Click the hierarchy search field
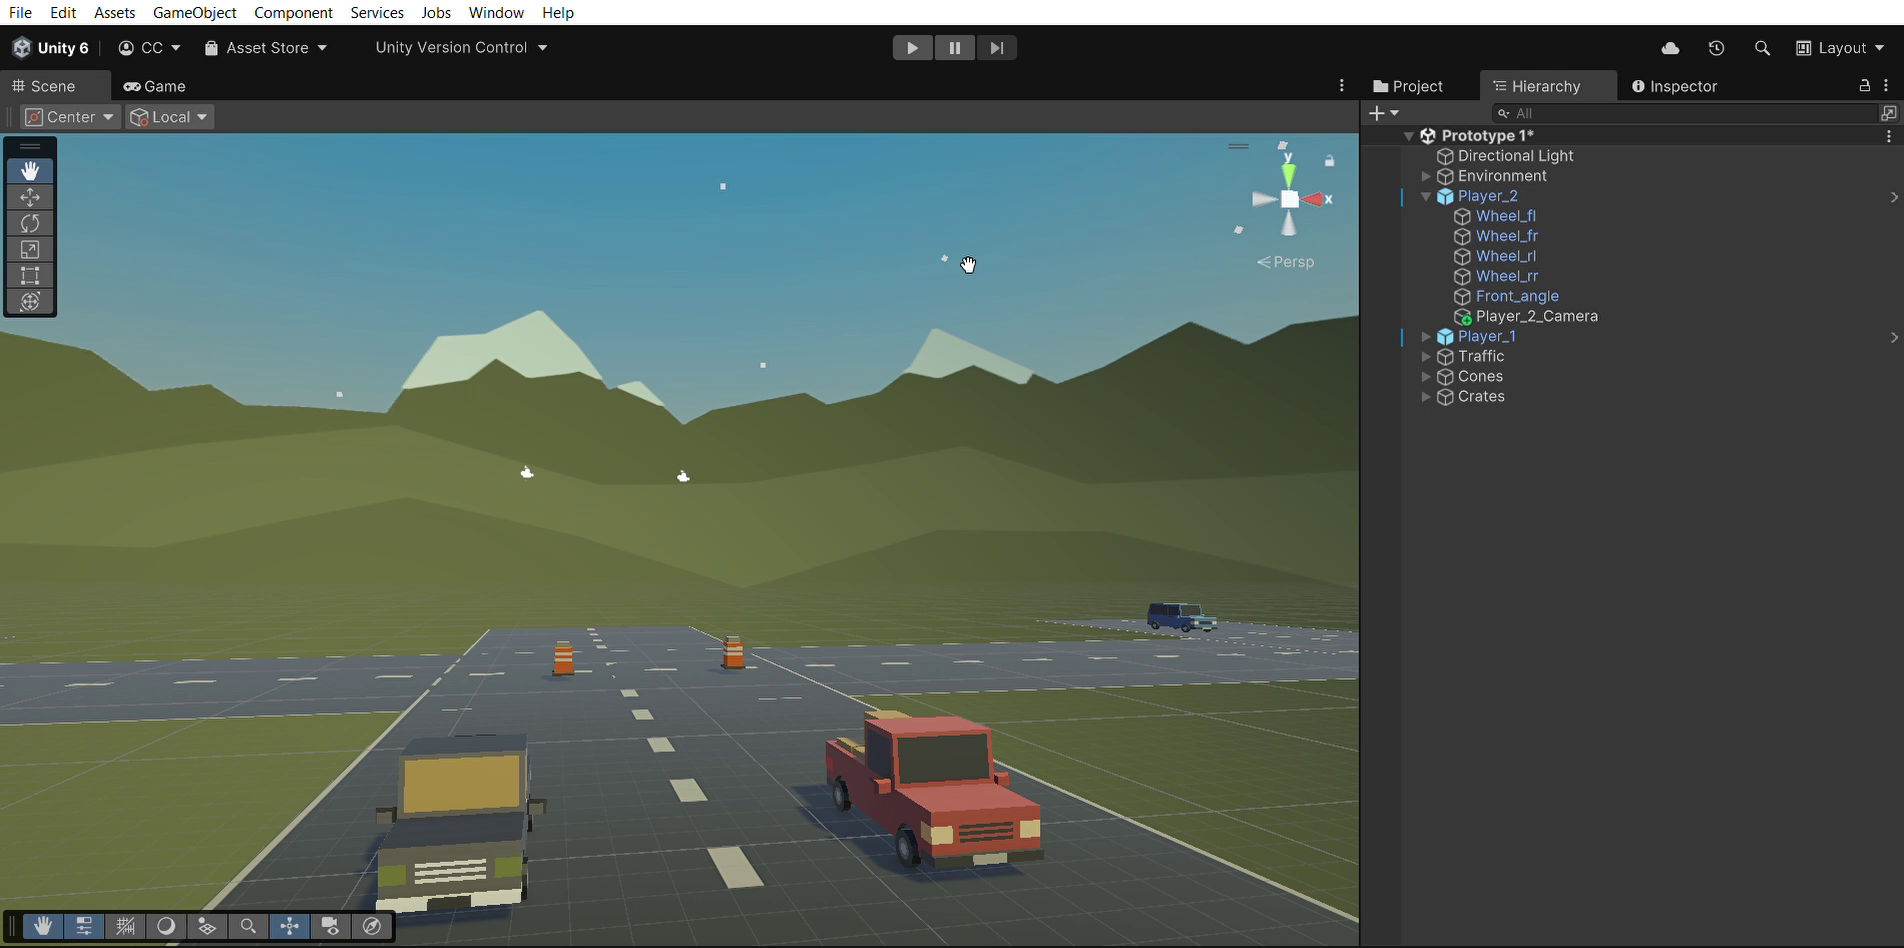The image size is (1904, 948). click(1685, 113)
